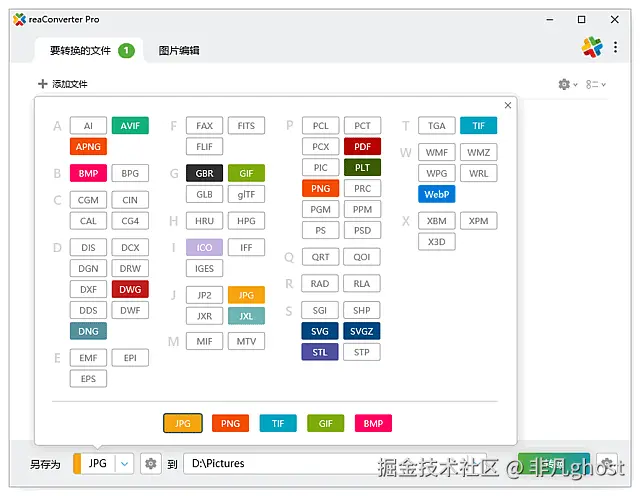Click the BMP quick-access button at bottom

373,423
